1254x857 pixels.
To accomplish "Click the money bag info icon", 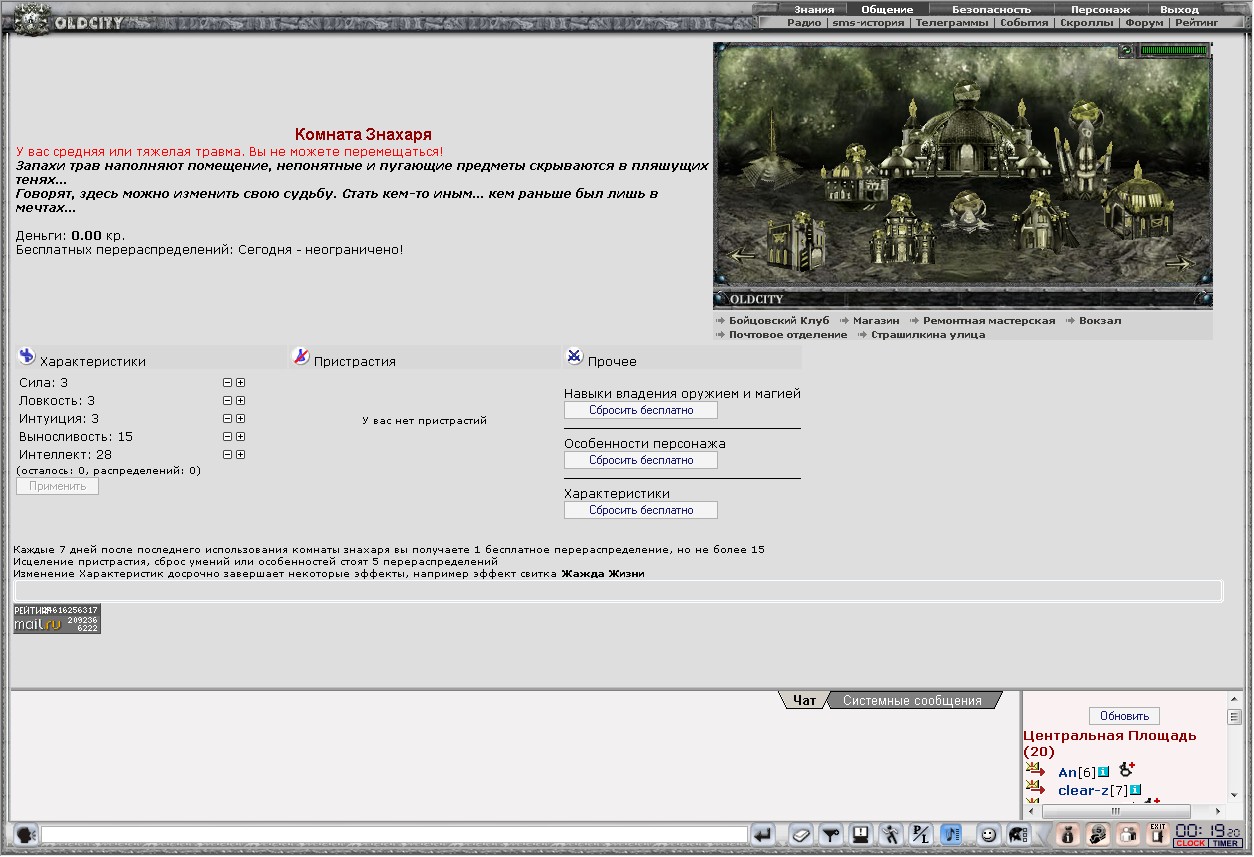I will click(x=1067, y=834).
